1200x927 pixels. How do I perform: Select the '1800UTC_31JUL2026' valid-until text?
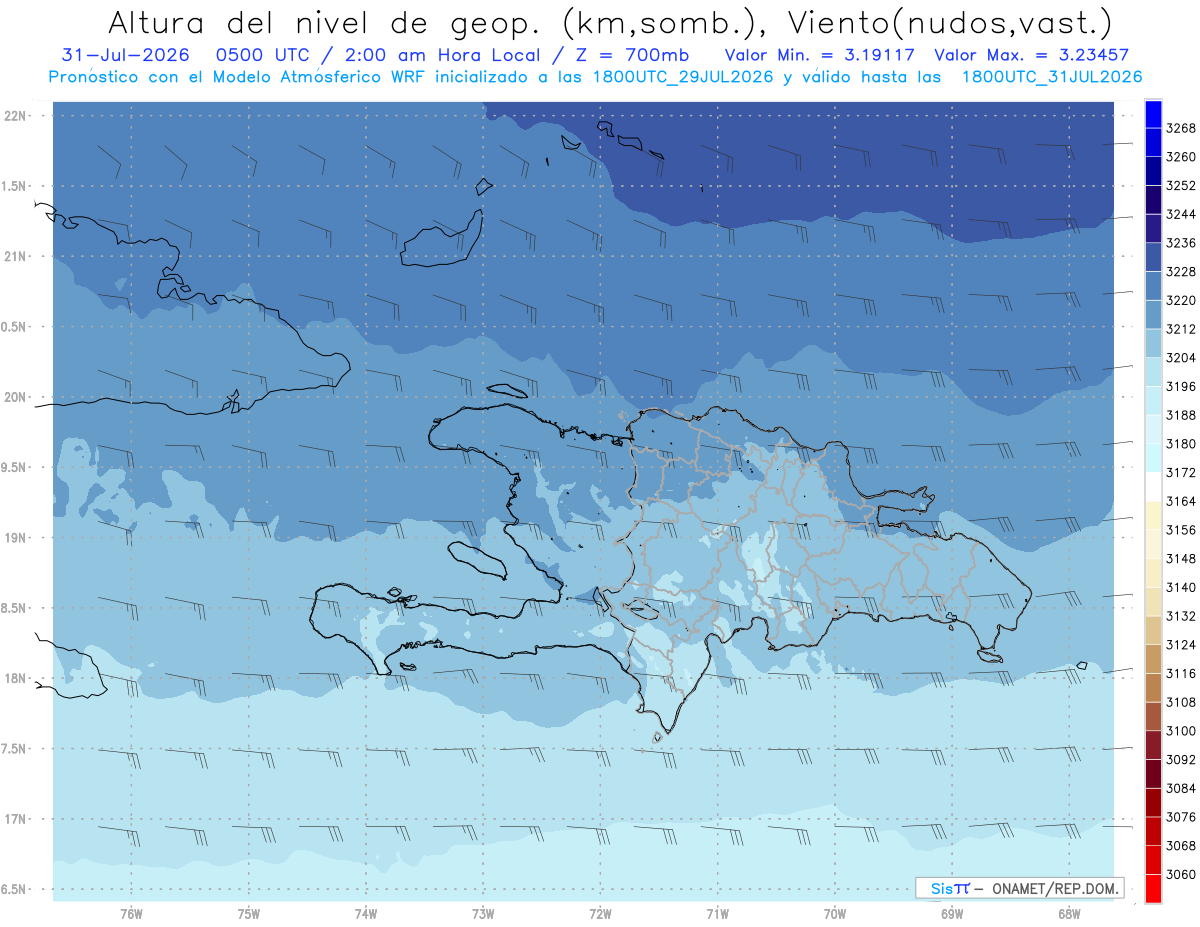pyautogui.click(x=1052, y=77)
